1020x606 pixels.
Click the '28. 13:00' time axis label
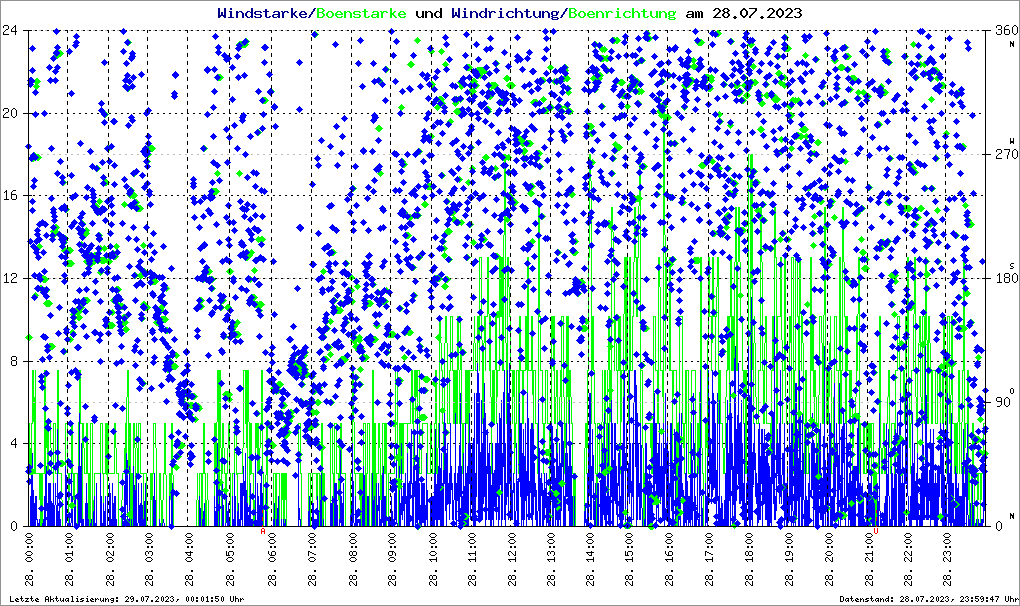coord(552,559)
